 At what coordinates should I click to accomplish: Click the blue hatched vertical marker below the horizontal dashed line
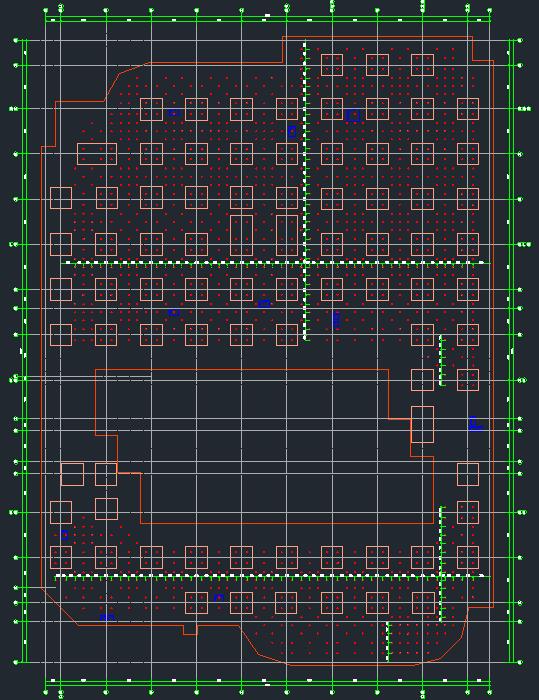tap(337, 320)
